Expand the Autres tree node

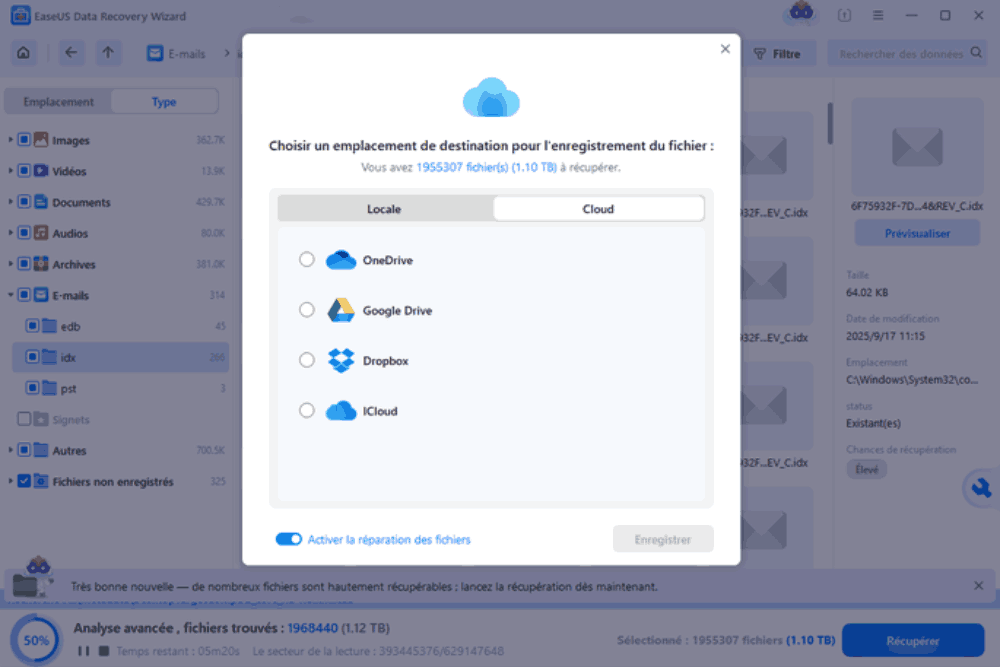pos(10,450)
